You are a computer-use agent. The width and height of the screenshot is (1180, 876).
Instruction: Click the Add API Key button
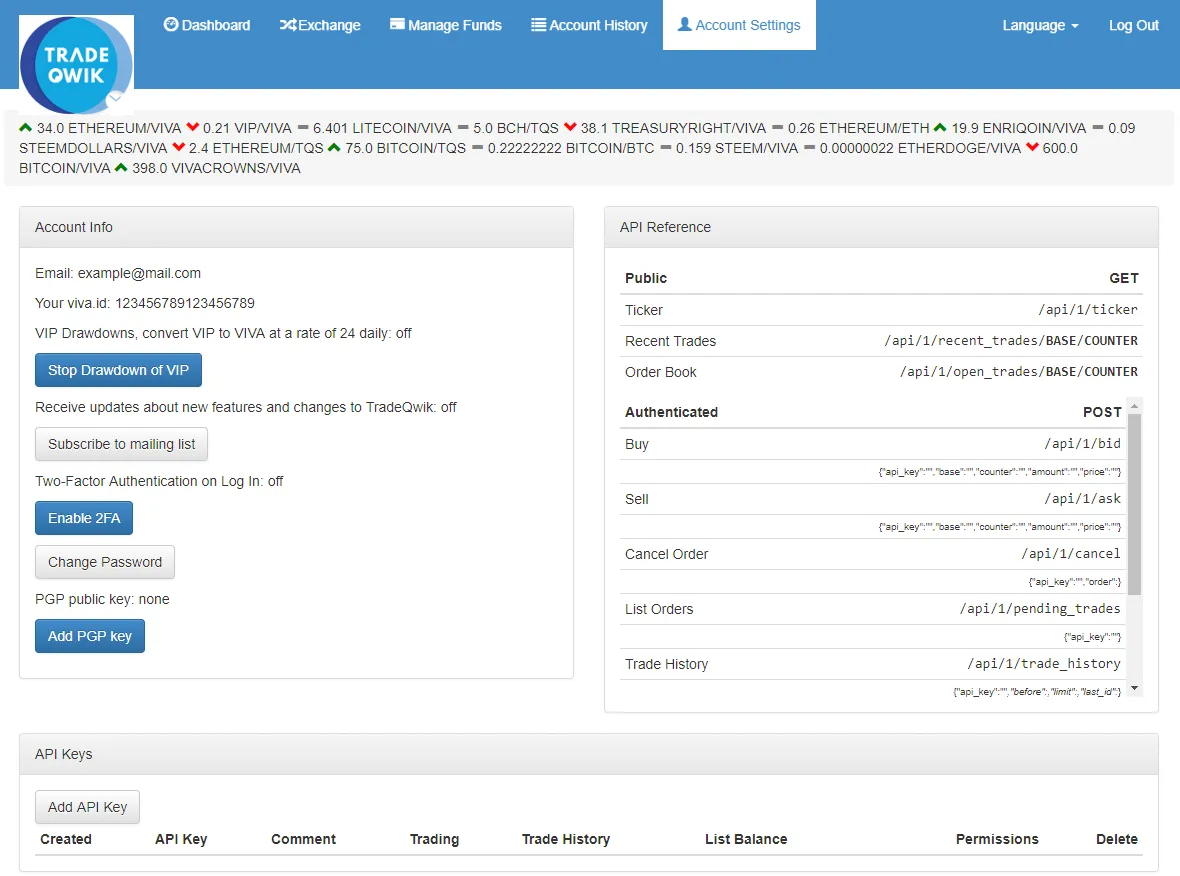pos(87,807)
